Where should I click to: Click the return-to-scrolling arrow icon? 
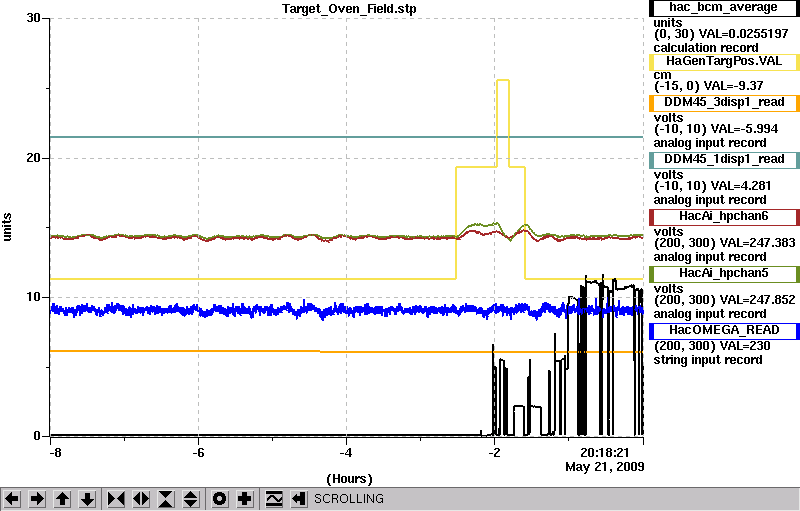tap(299, 499)
